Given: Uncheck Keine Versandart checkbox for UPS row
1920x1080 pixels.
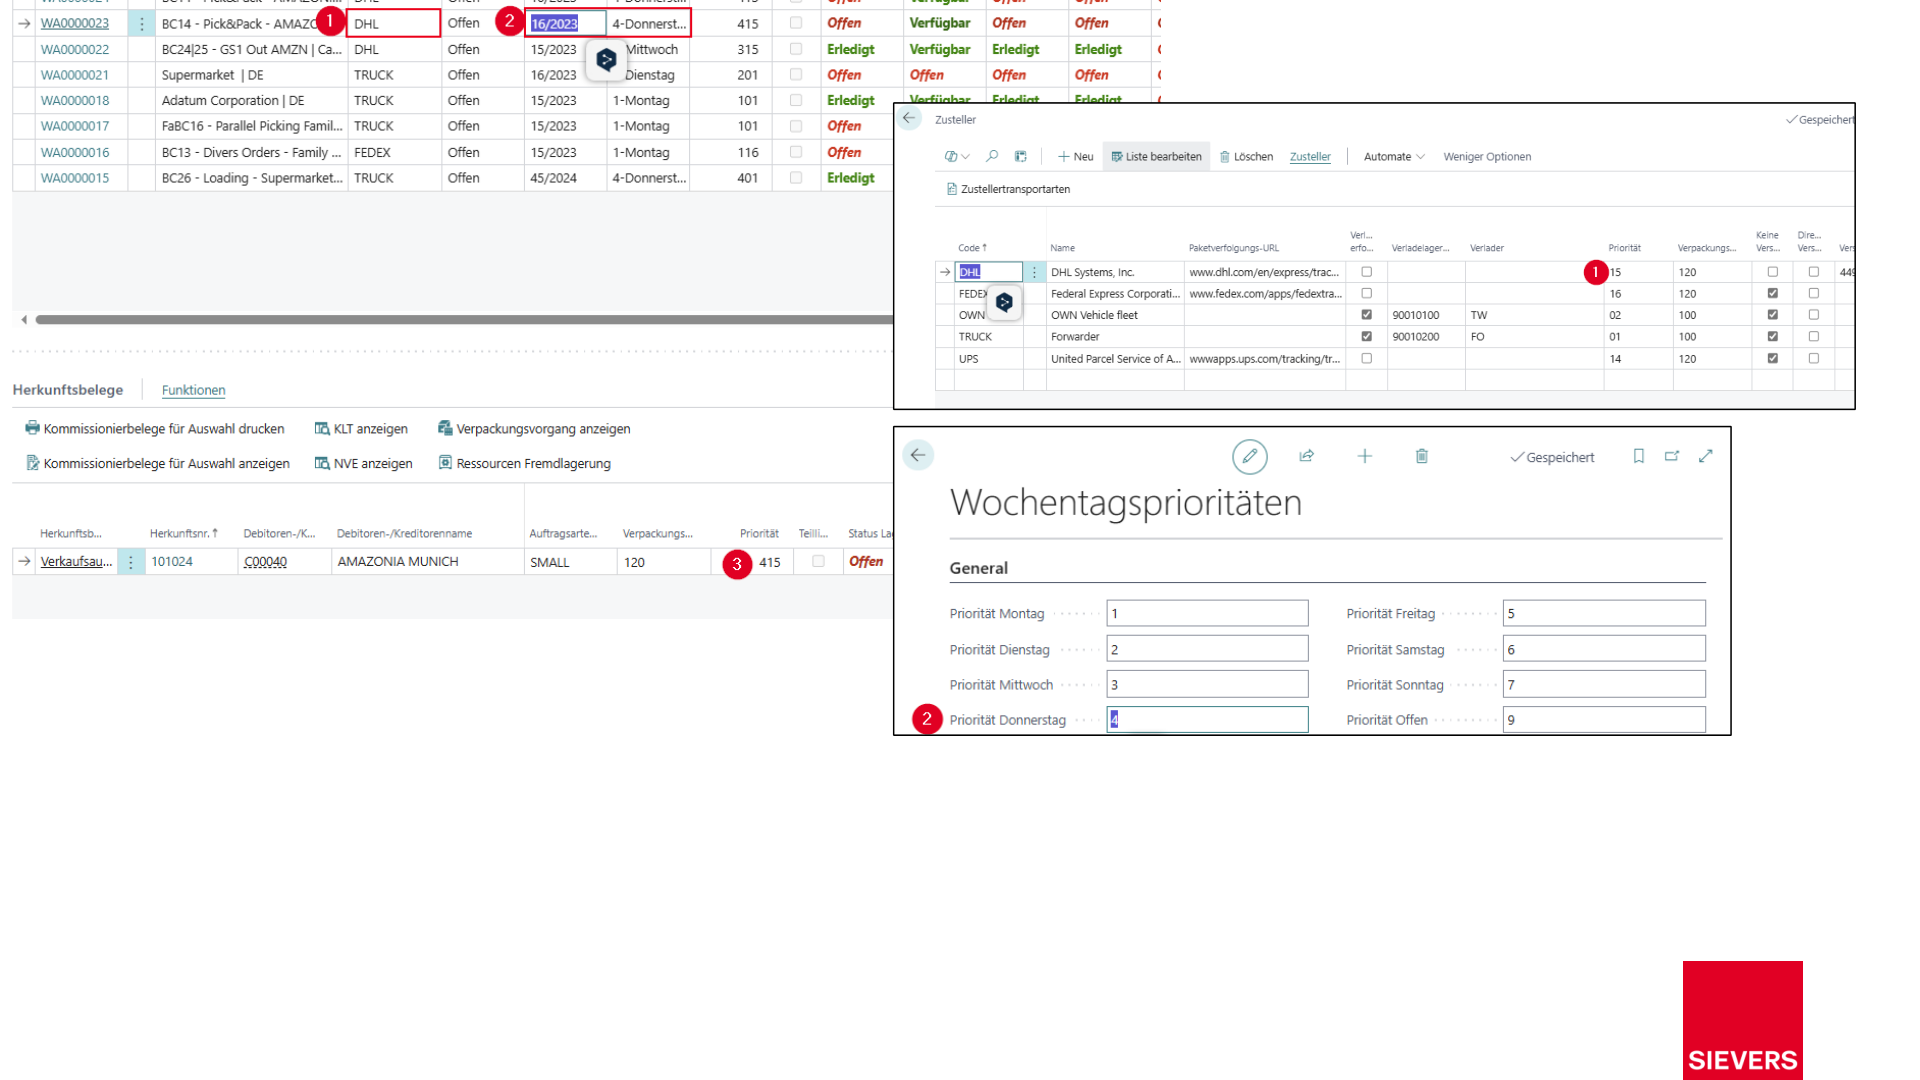Looking at the screenshot, I should (1773, 358).
